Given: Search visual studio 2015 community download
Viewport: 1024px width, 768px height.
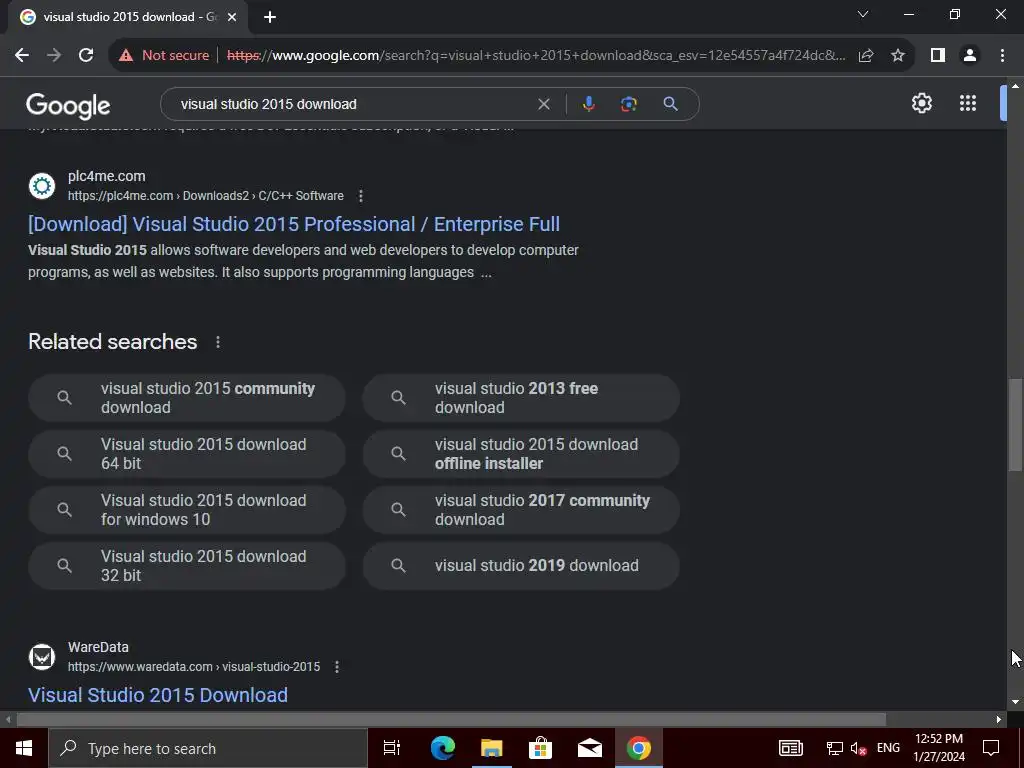Looking at the screenshot, I should pos(187,398).
